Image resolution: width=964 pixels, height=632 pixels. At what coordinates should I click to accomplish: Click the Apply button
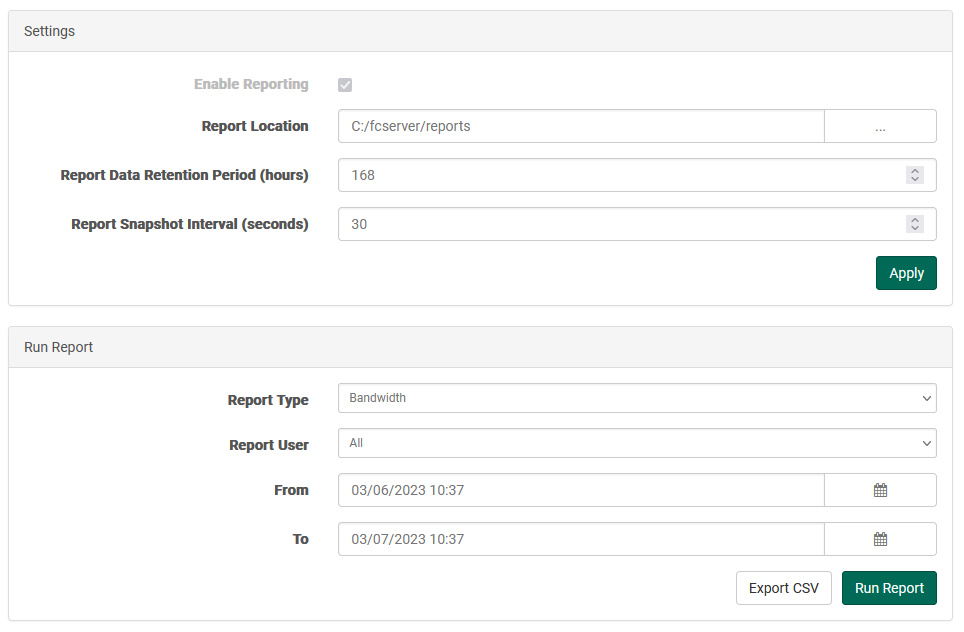[906, 273]
